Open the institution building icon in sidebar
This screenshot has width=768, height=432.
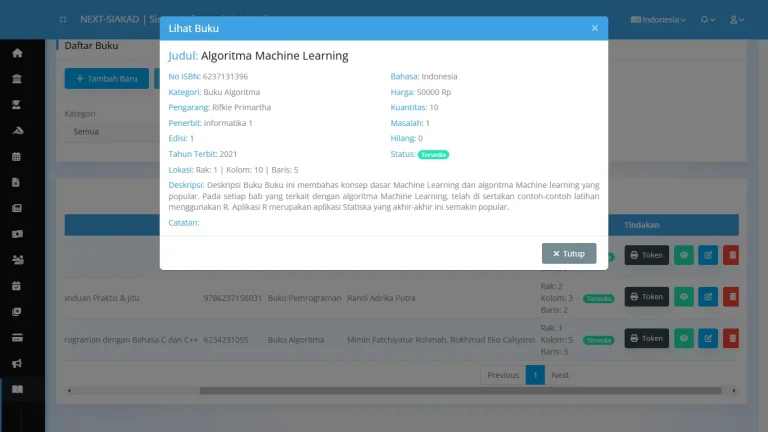pyautogui.click(x=17, y=79)
